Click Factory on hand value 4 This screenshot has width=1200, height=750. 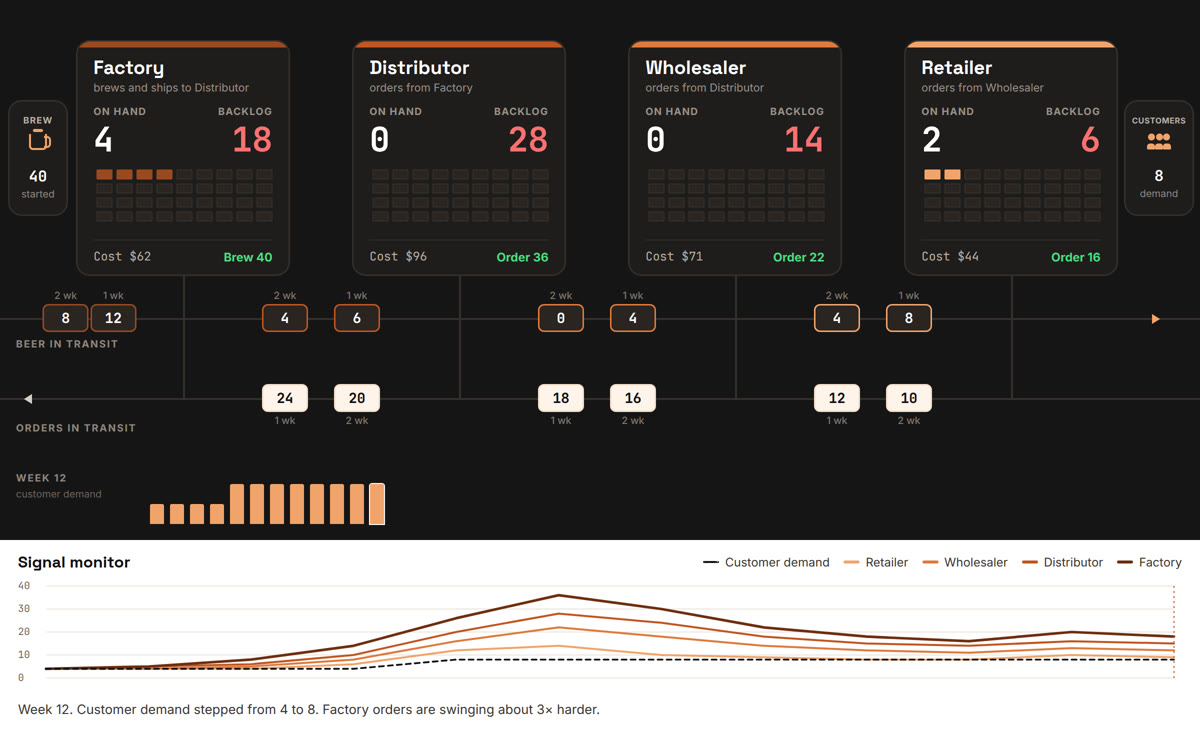[103, 140]
